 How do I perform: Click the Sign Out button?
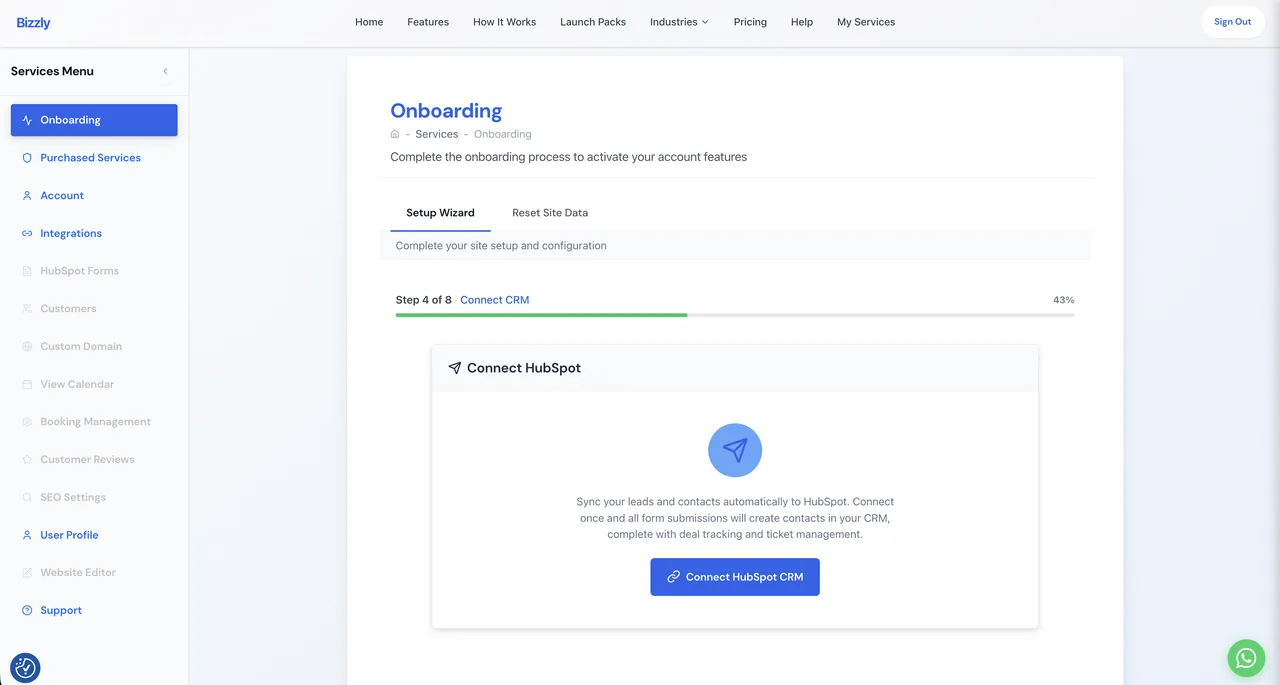(1232, 22)
